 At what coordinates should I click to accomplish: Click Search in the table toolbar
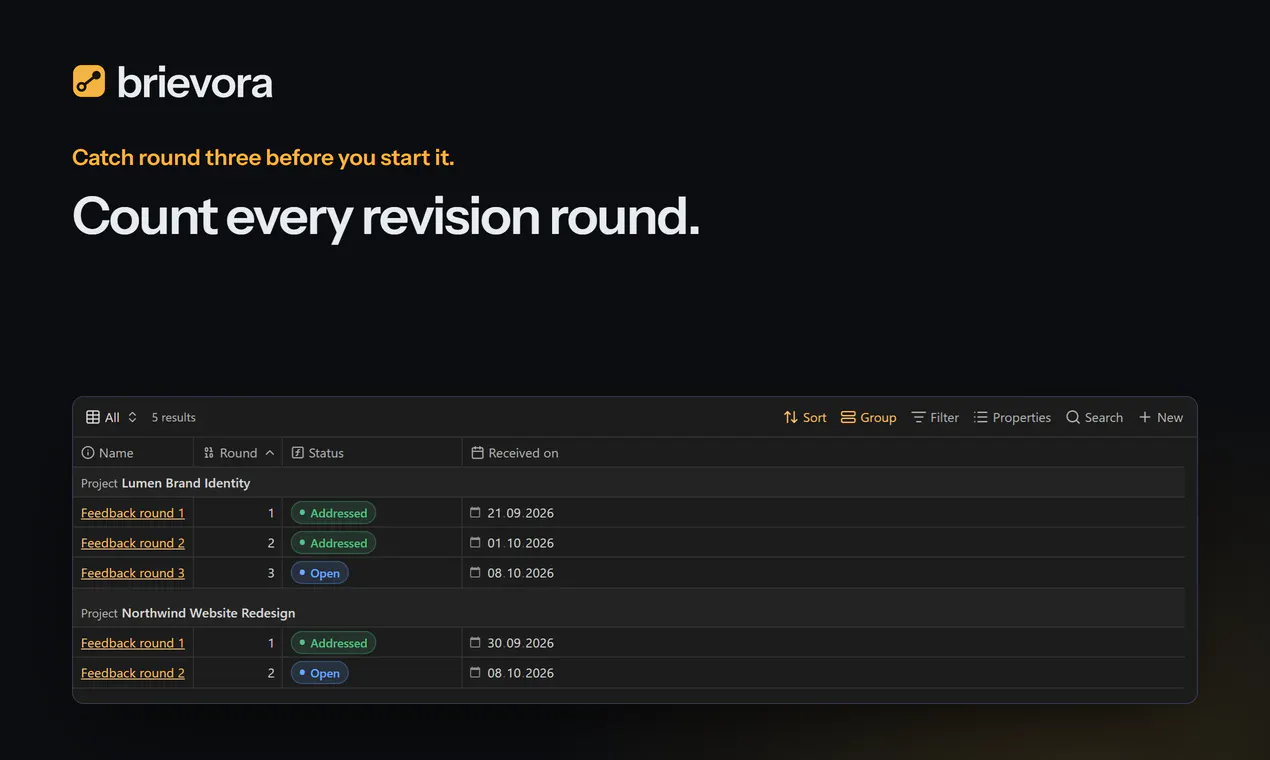1094,417
